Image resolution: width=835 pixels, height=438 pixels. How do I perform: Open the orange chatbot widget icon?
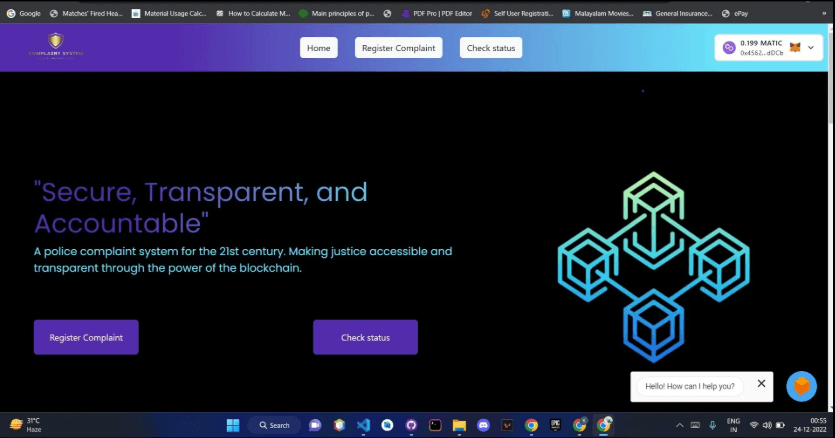pos(801,386)
